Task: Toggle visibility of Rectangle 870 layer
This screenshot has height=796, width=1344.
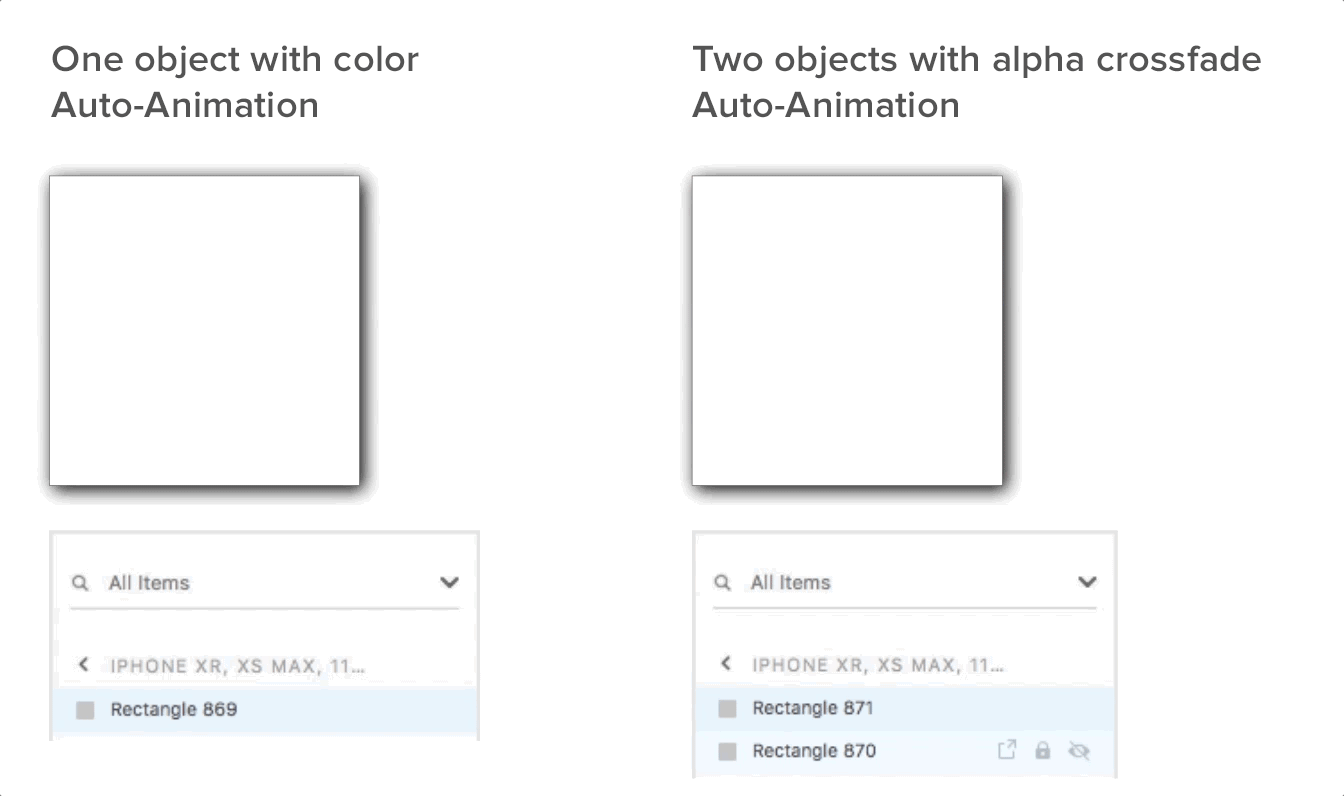Action: [1078, 751]
